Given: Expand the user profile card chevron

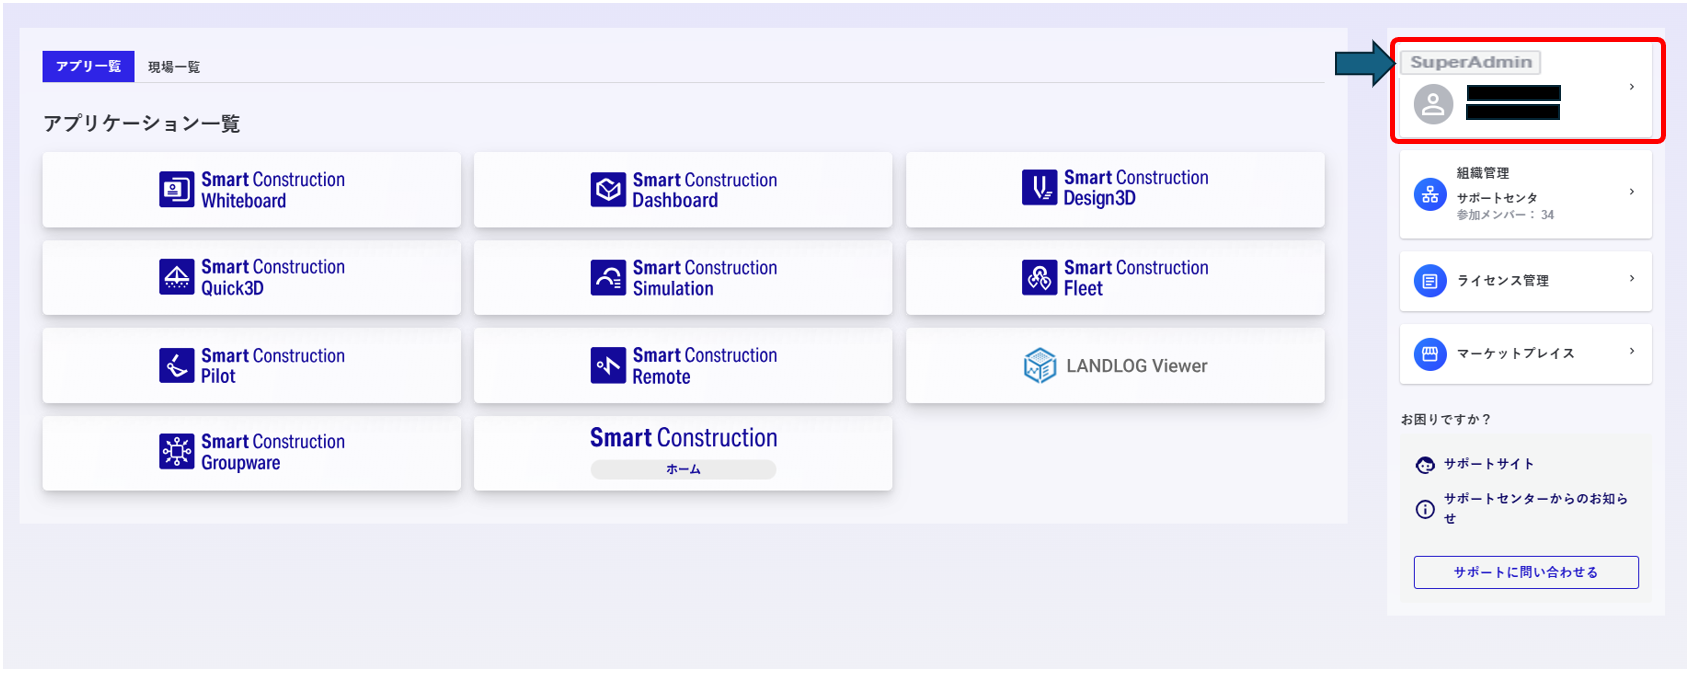Looking at the screenshot, I should tap(1632, 87).
